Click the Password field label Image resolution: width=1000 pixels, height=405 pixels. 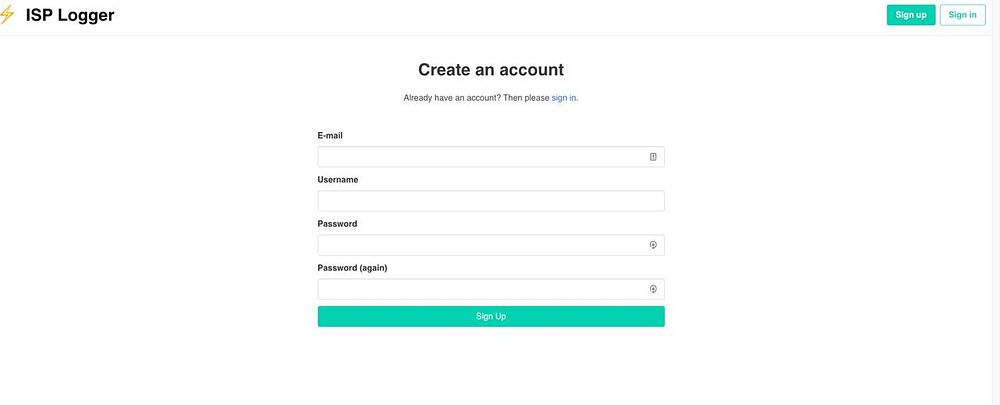[x=337, y=224]
